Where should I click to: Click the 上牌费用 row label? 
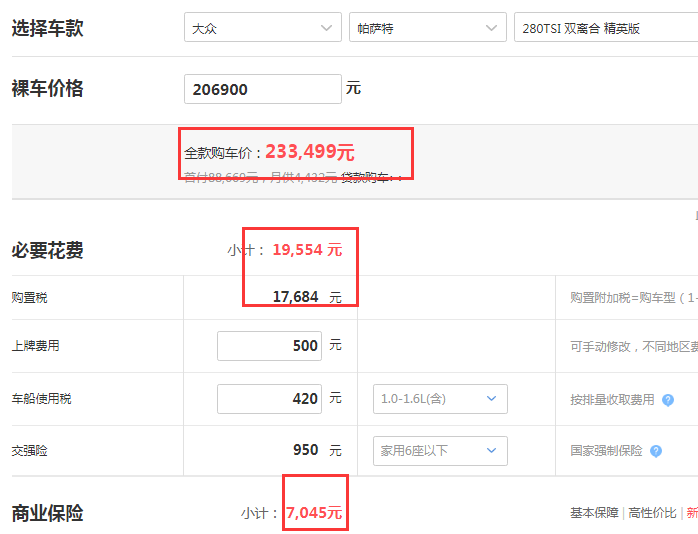click(36, 346)
